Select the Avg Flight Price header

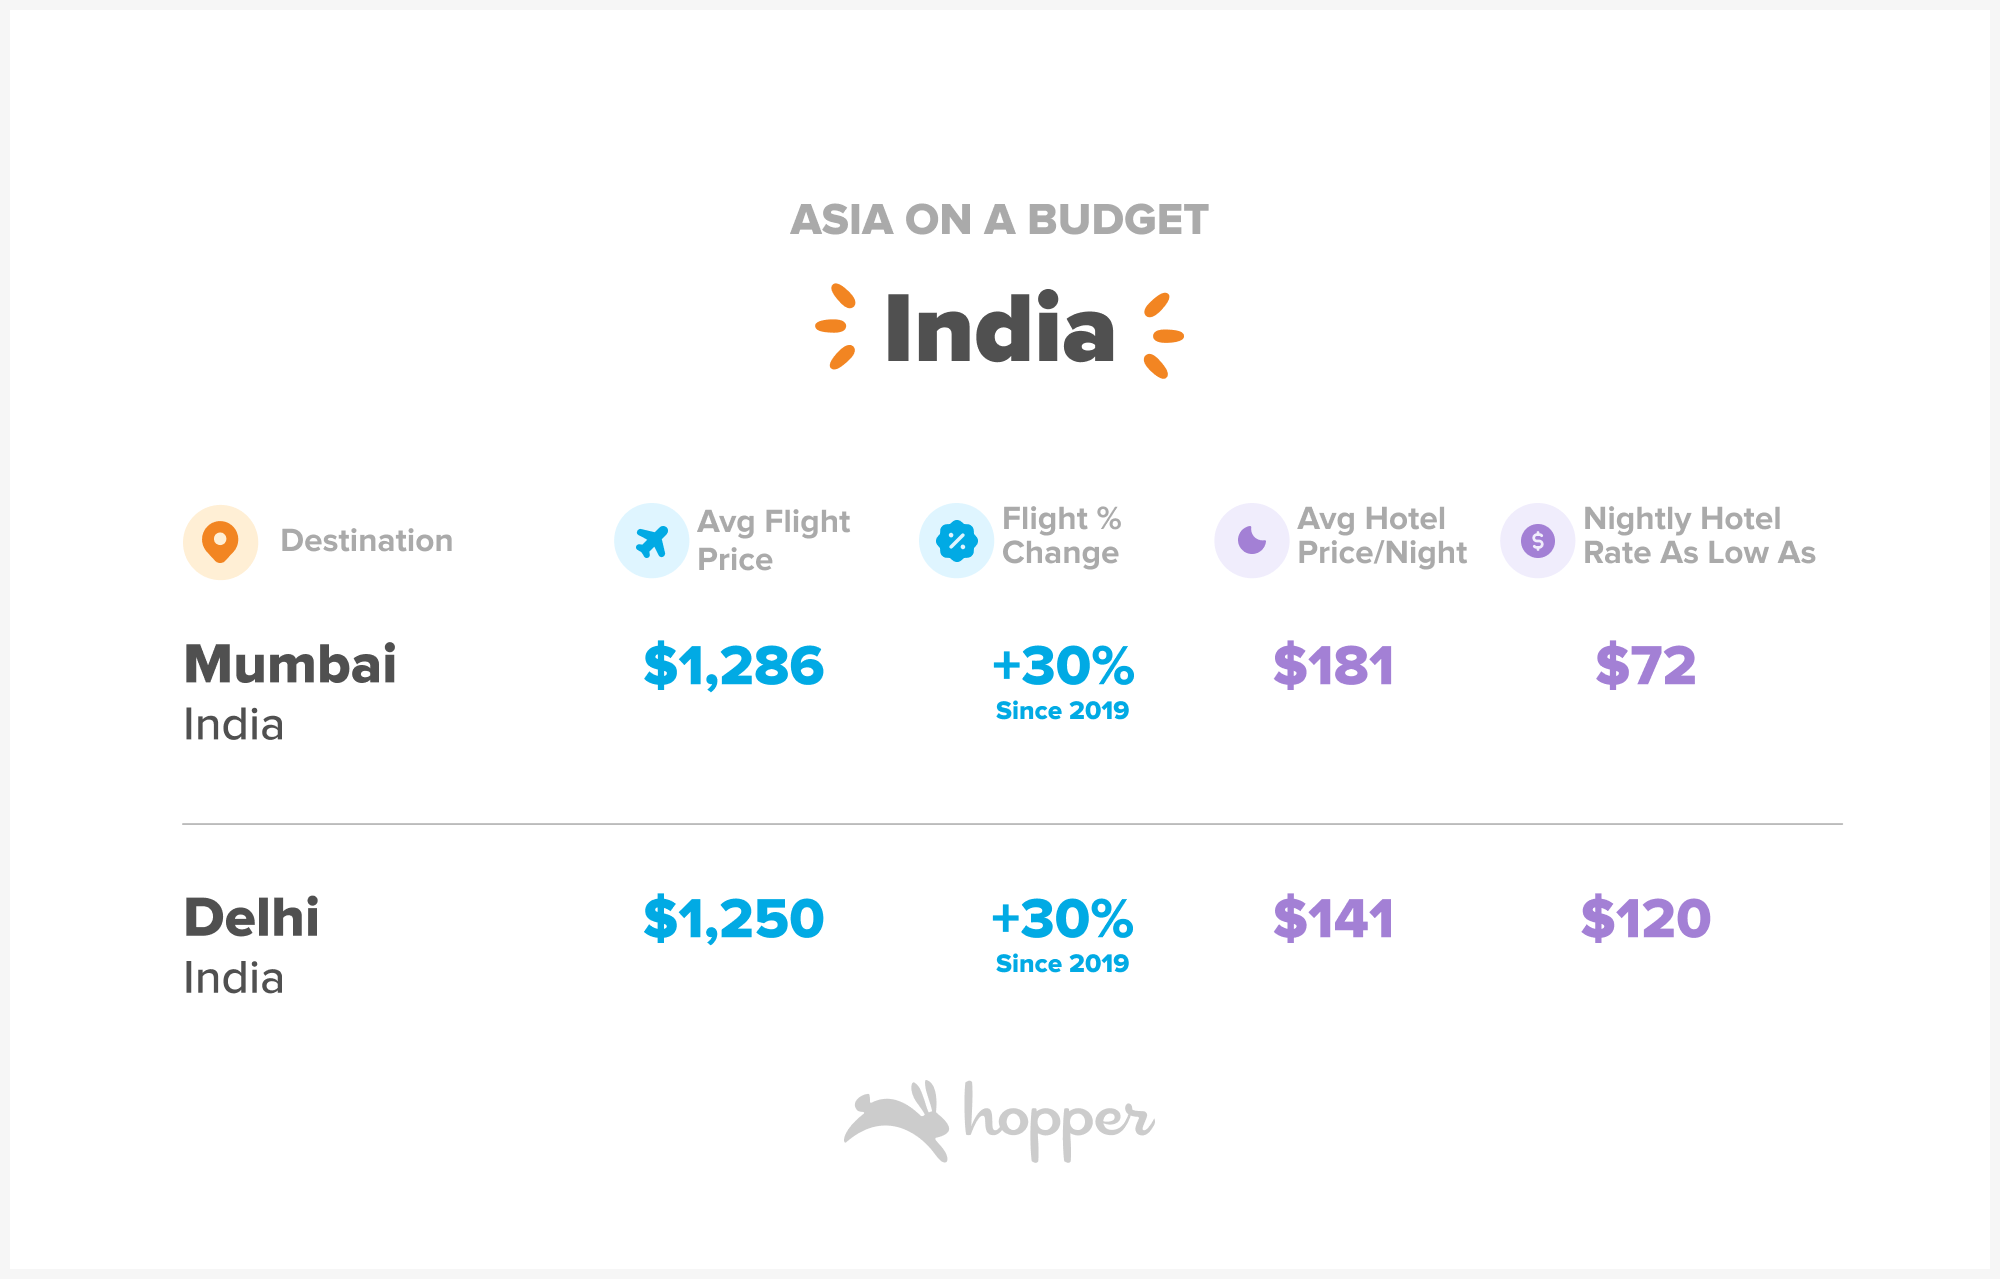point(773,540)
